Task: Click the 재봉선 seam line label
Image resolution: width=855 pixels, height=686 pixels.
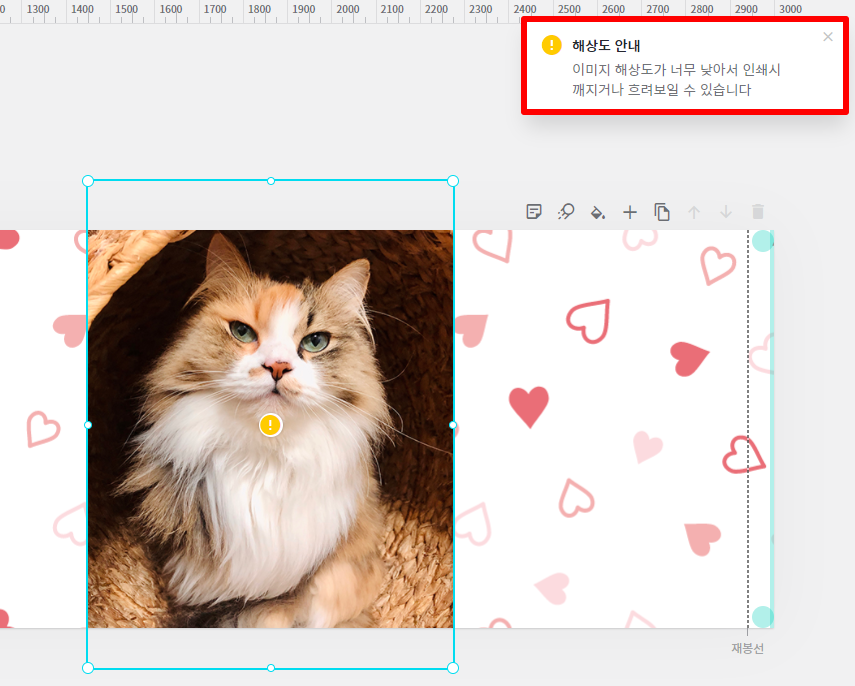Action: coord(747,648)
